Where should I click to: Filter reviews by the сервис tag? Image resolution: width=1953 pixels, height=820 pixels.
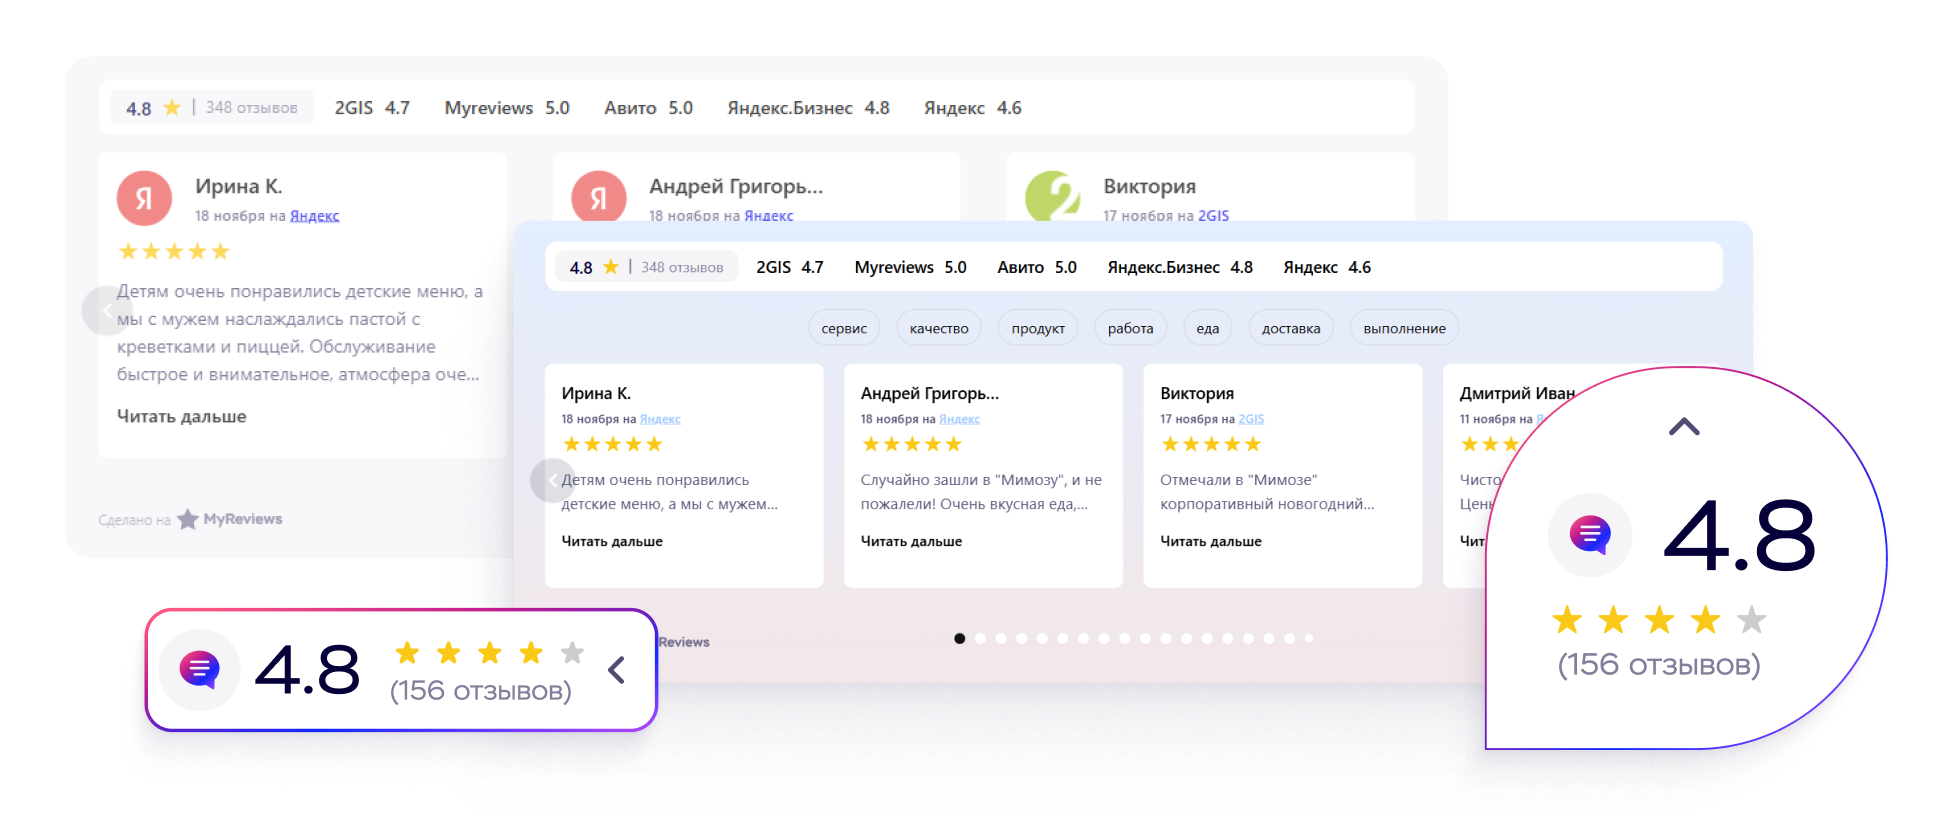click(844, 328)
